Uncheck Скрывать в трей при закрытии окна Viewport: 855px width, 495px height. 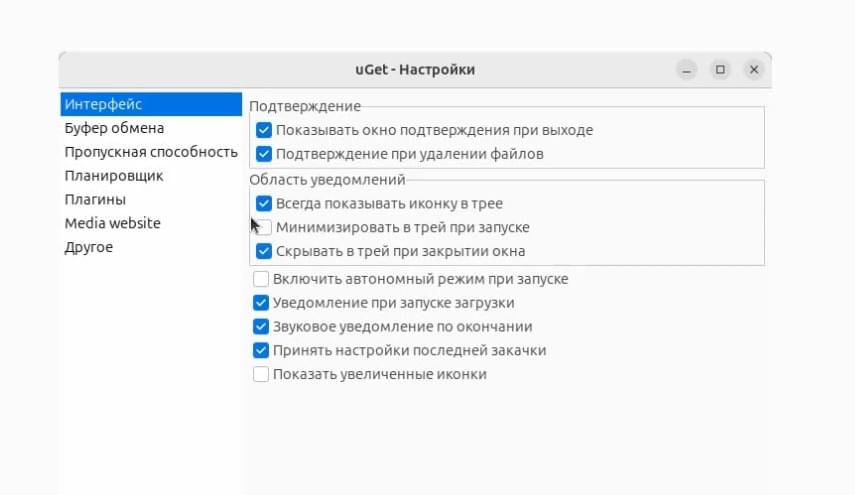(x=264, y=251)
